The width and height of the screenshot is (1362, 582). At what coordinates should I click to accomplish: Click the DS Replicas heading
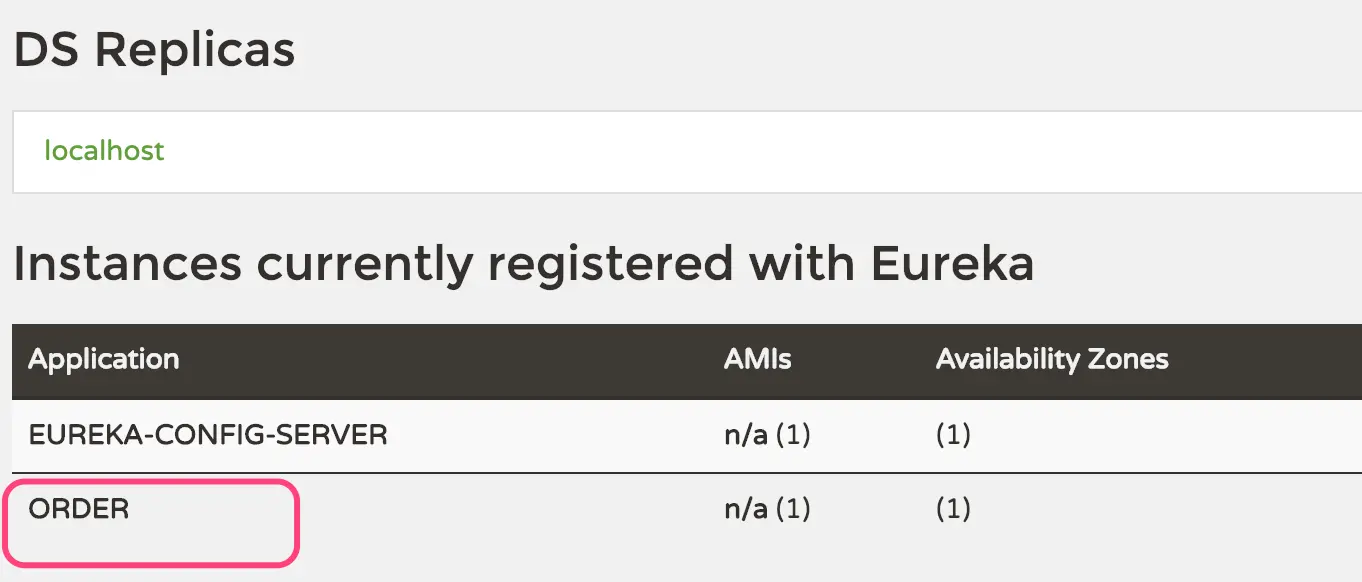[x=154, y=49]
